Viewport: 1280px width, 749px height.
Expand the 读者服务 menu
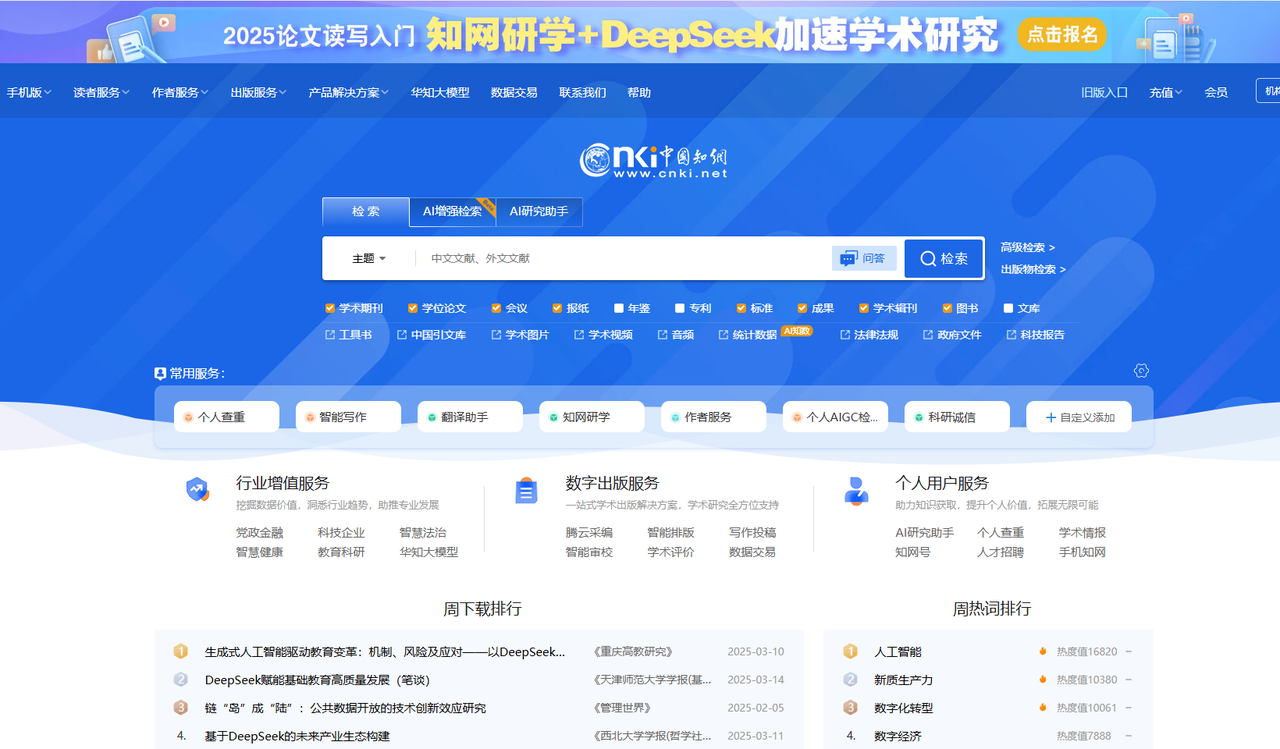(102, 92)
